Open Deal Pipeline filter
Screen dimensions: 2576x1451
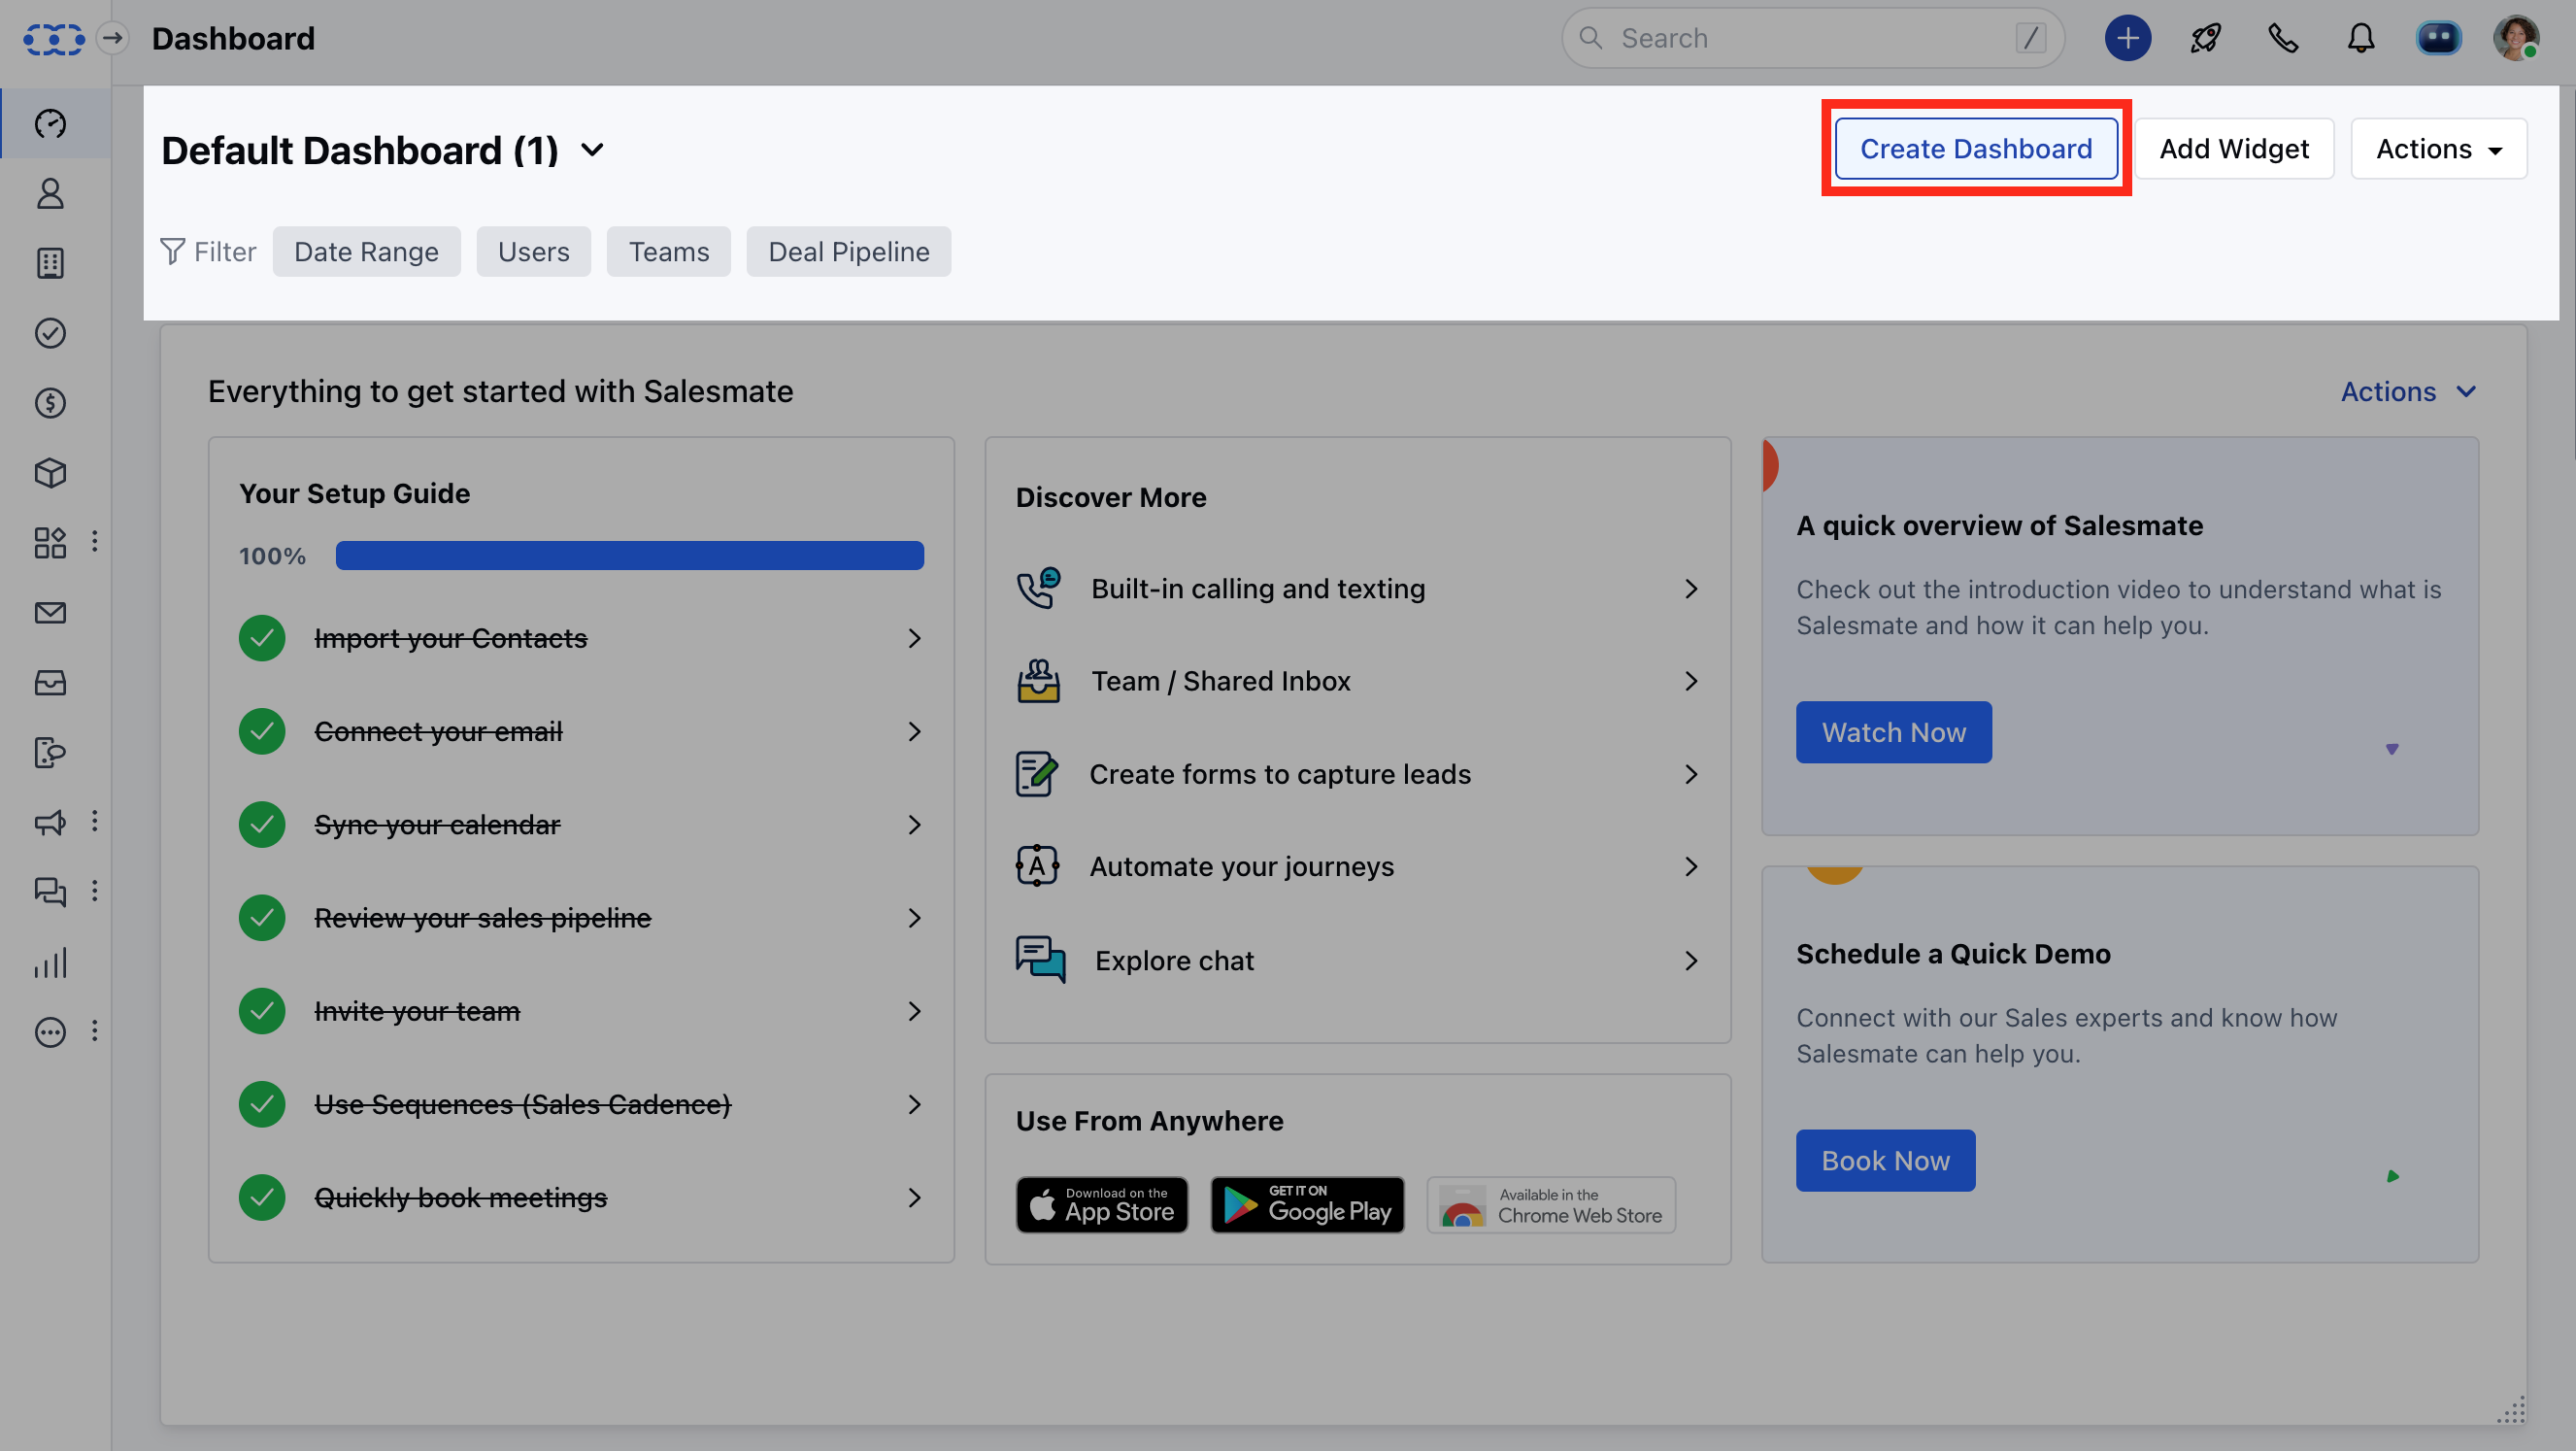(848, 251)
